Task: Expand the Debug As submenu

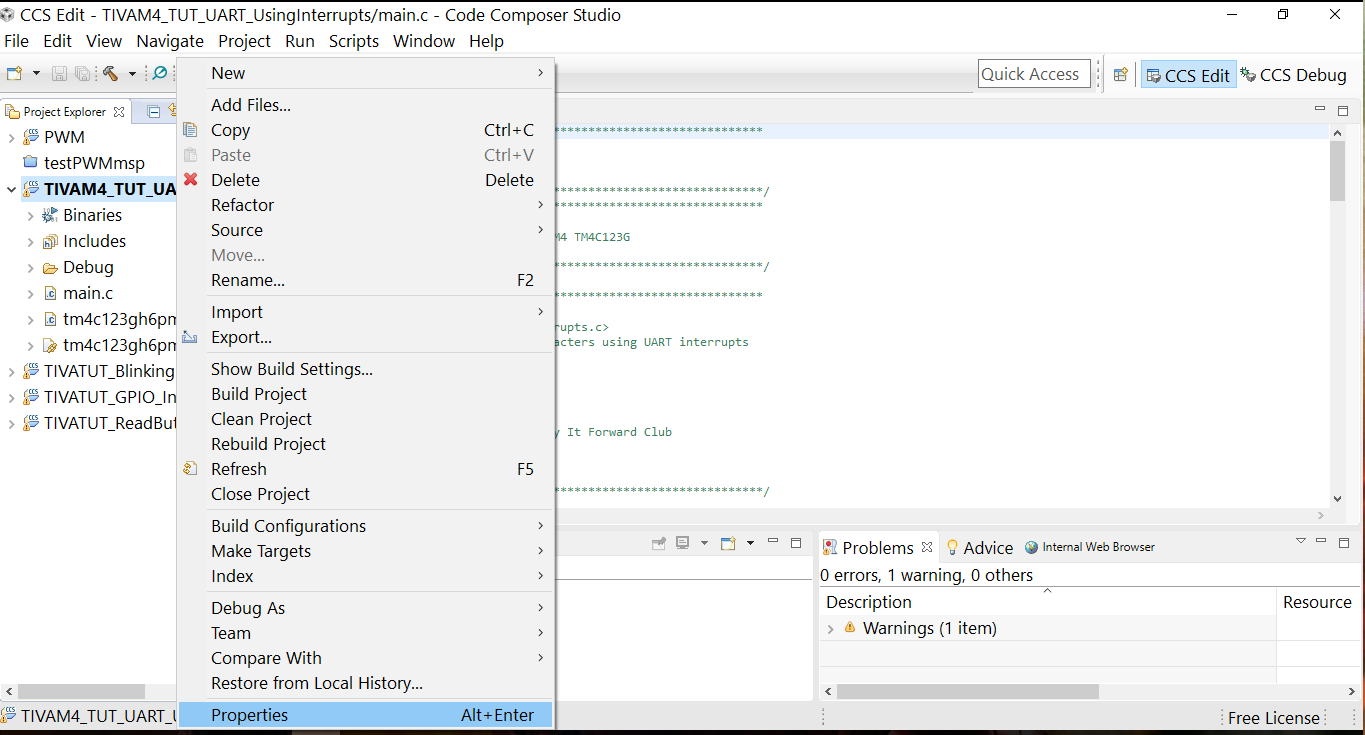Action: pyautogui.click(x=365, y=608)
